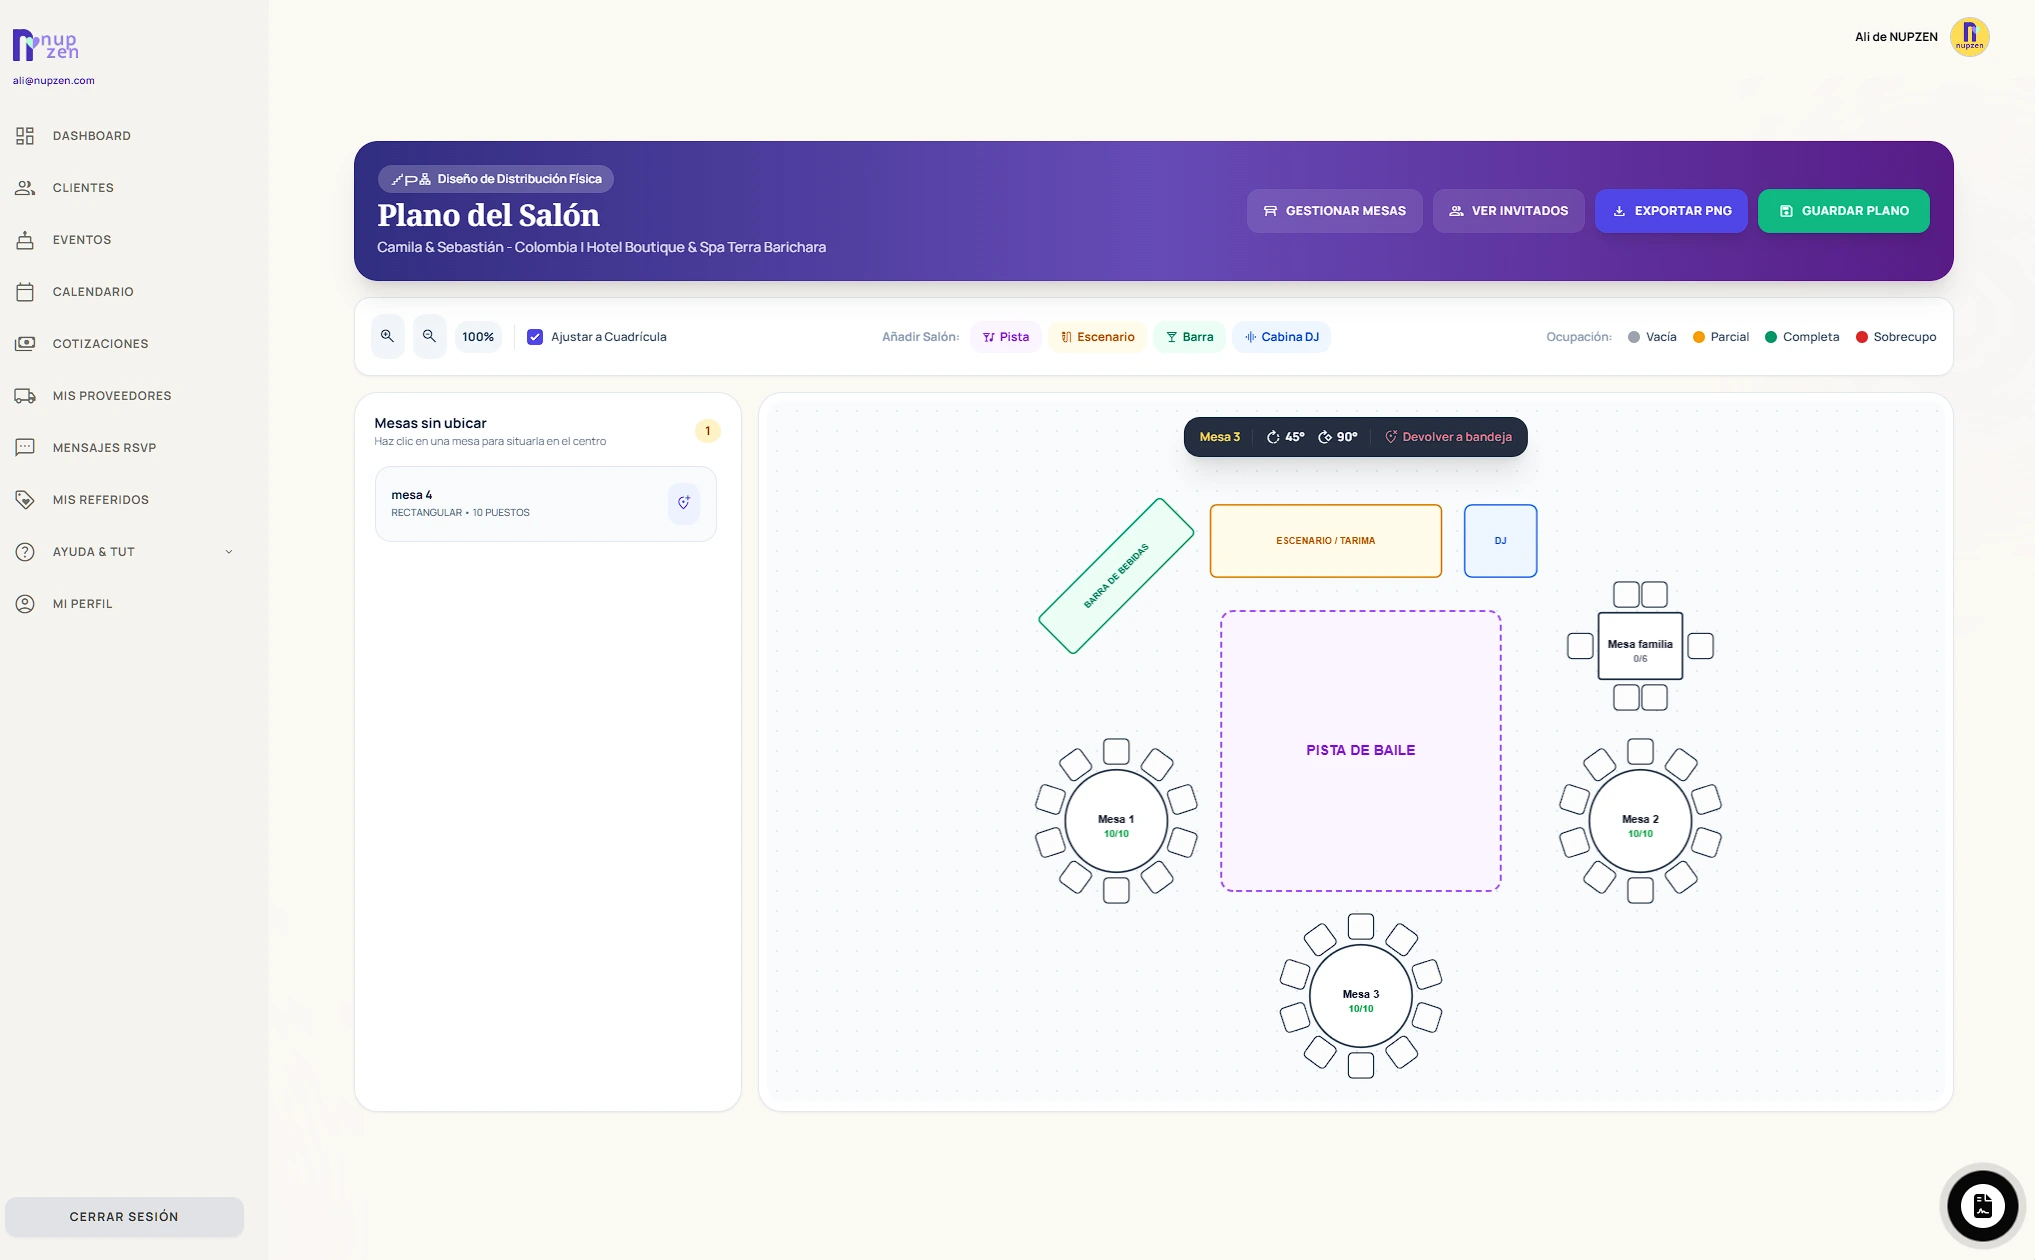
Task: Click the Ayuda & Tut question icon
Action: (x=25, y=552)
